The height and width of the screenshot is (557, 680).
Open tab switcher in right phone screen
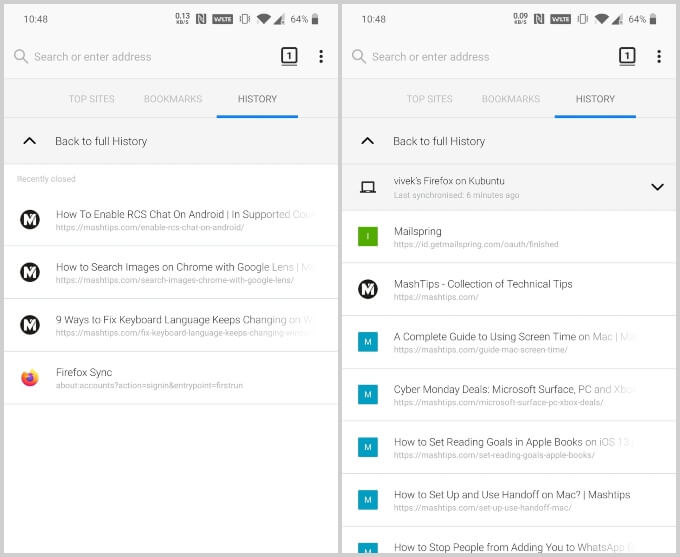pyautogui.click(x=627, y=56)
